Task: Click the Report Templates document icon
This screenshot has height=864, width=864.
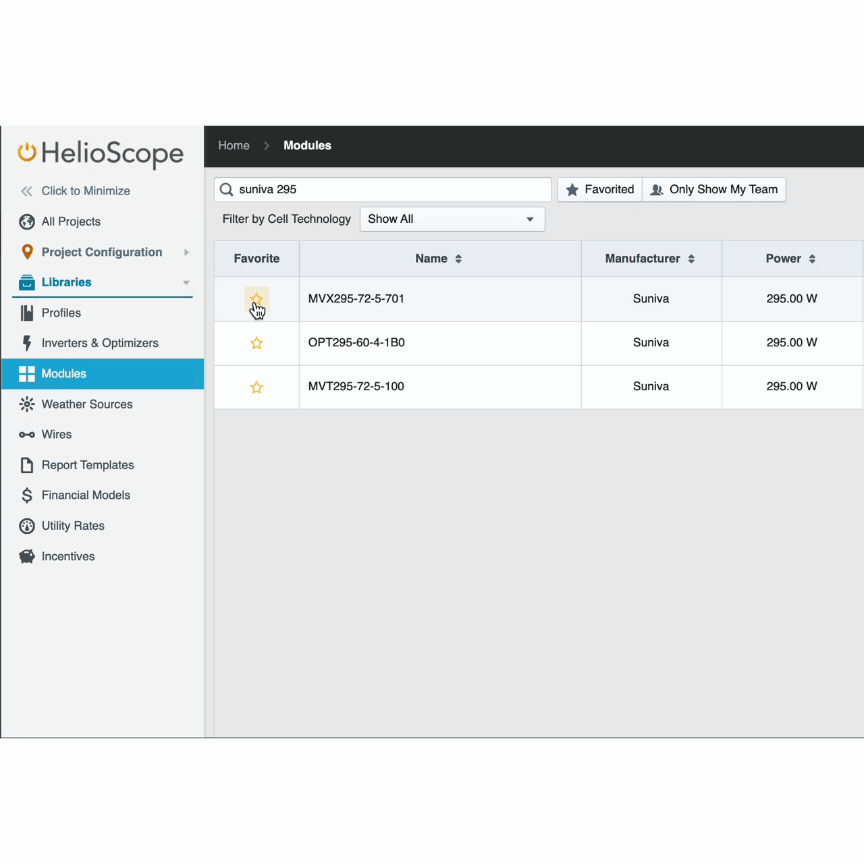Action: point(26,465)
